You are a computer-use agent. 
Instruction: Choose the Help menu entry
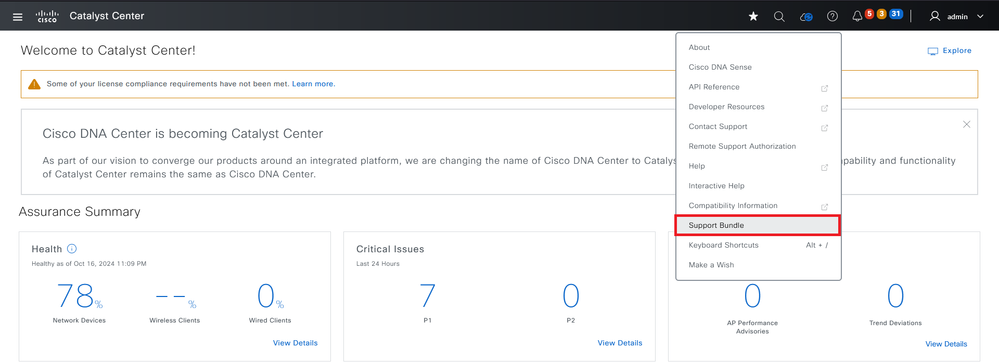tap(758, 166)
